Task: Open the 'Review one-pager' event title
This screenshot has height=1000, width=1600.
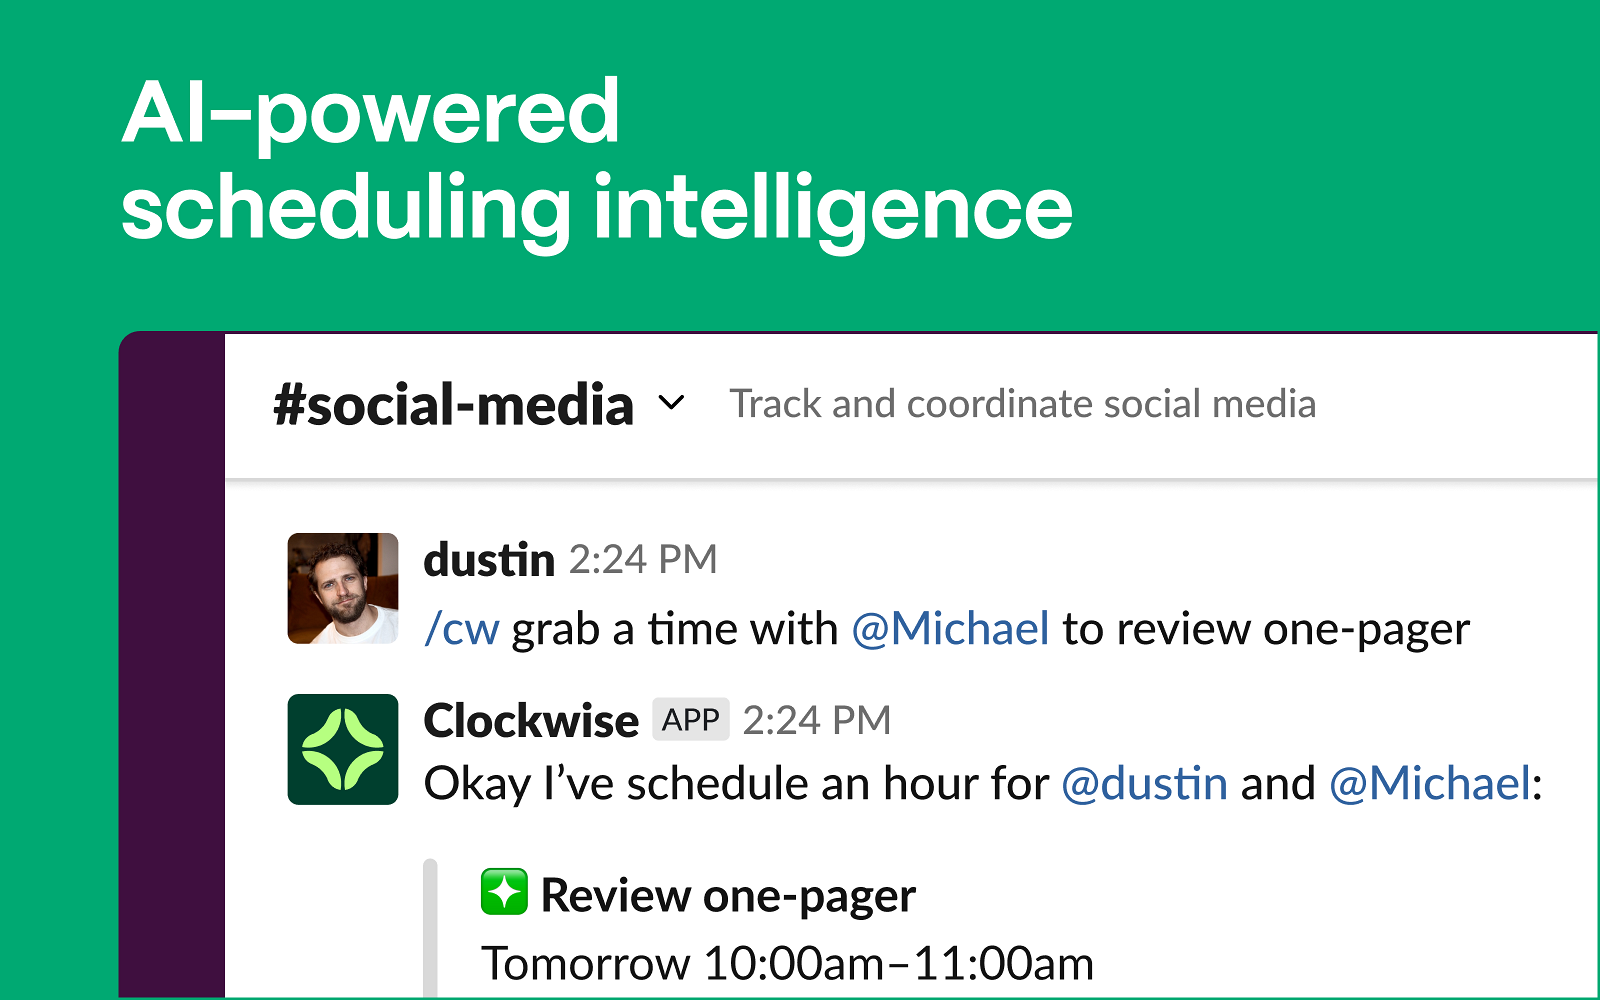Action: tap(728, 895)
